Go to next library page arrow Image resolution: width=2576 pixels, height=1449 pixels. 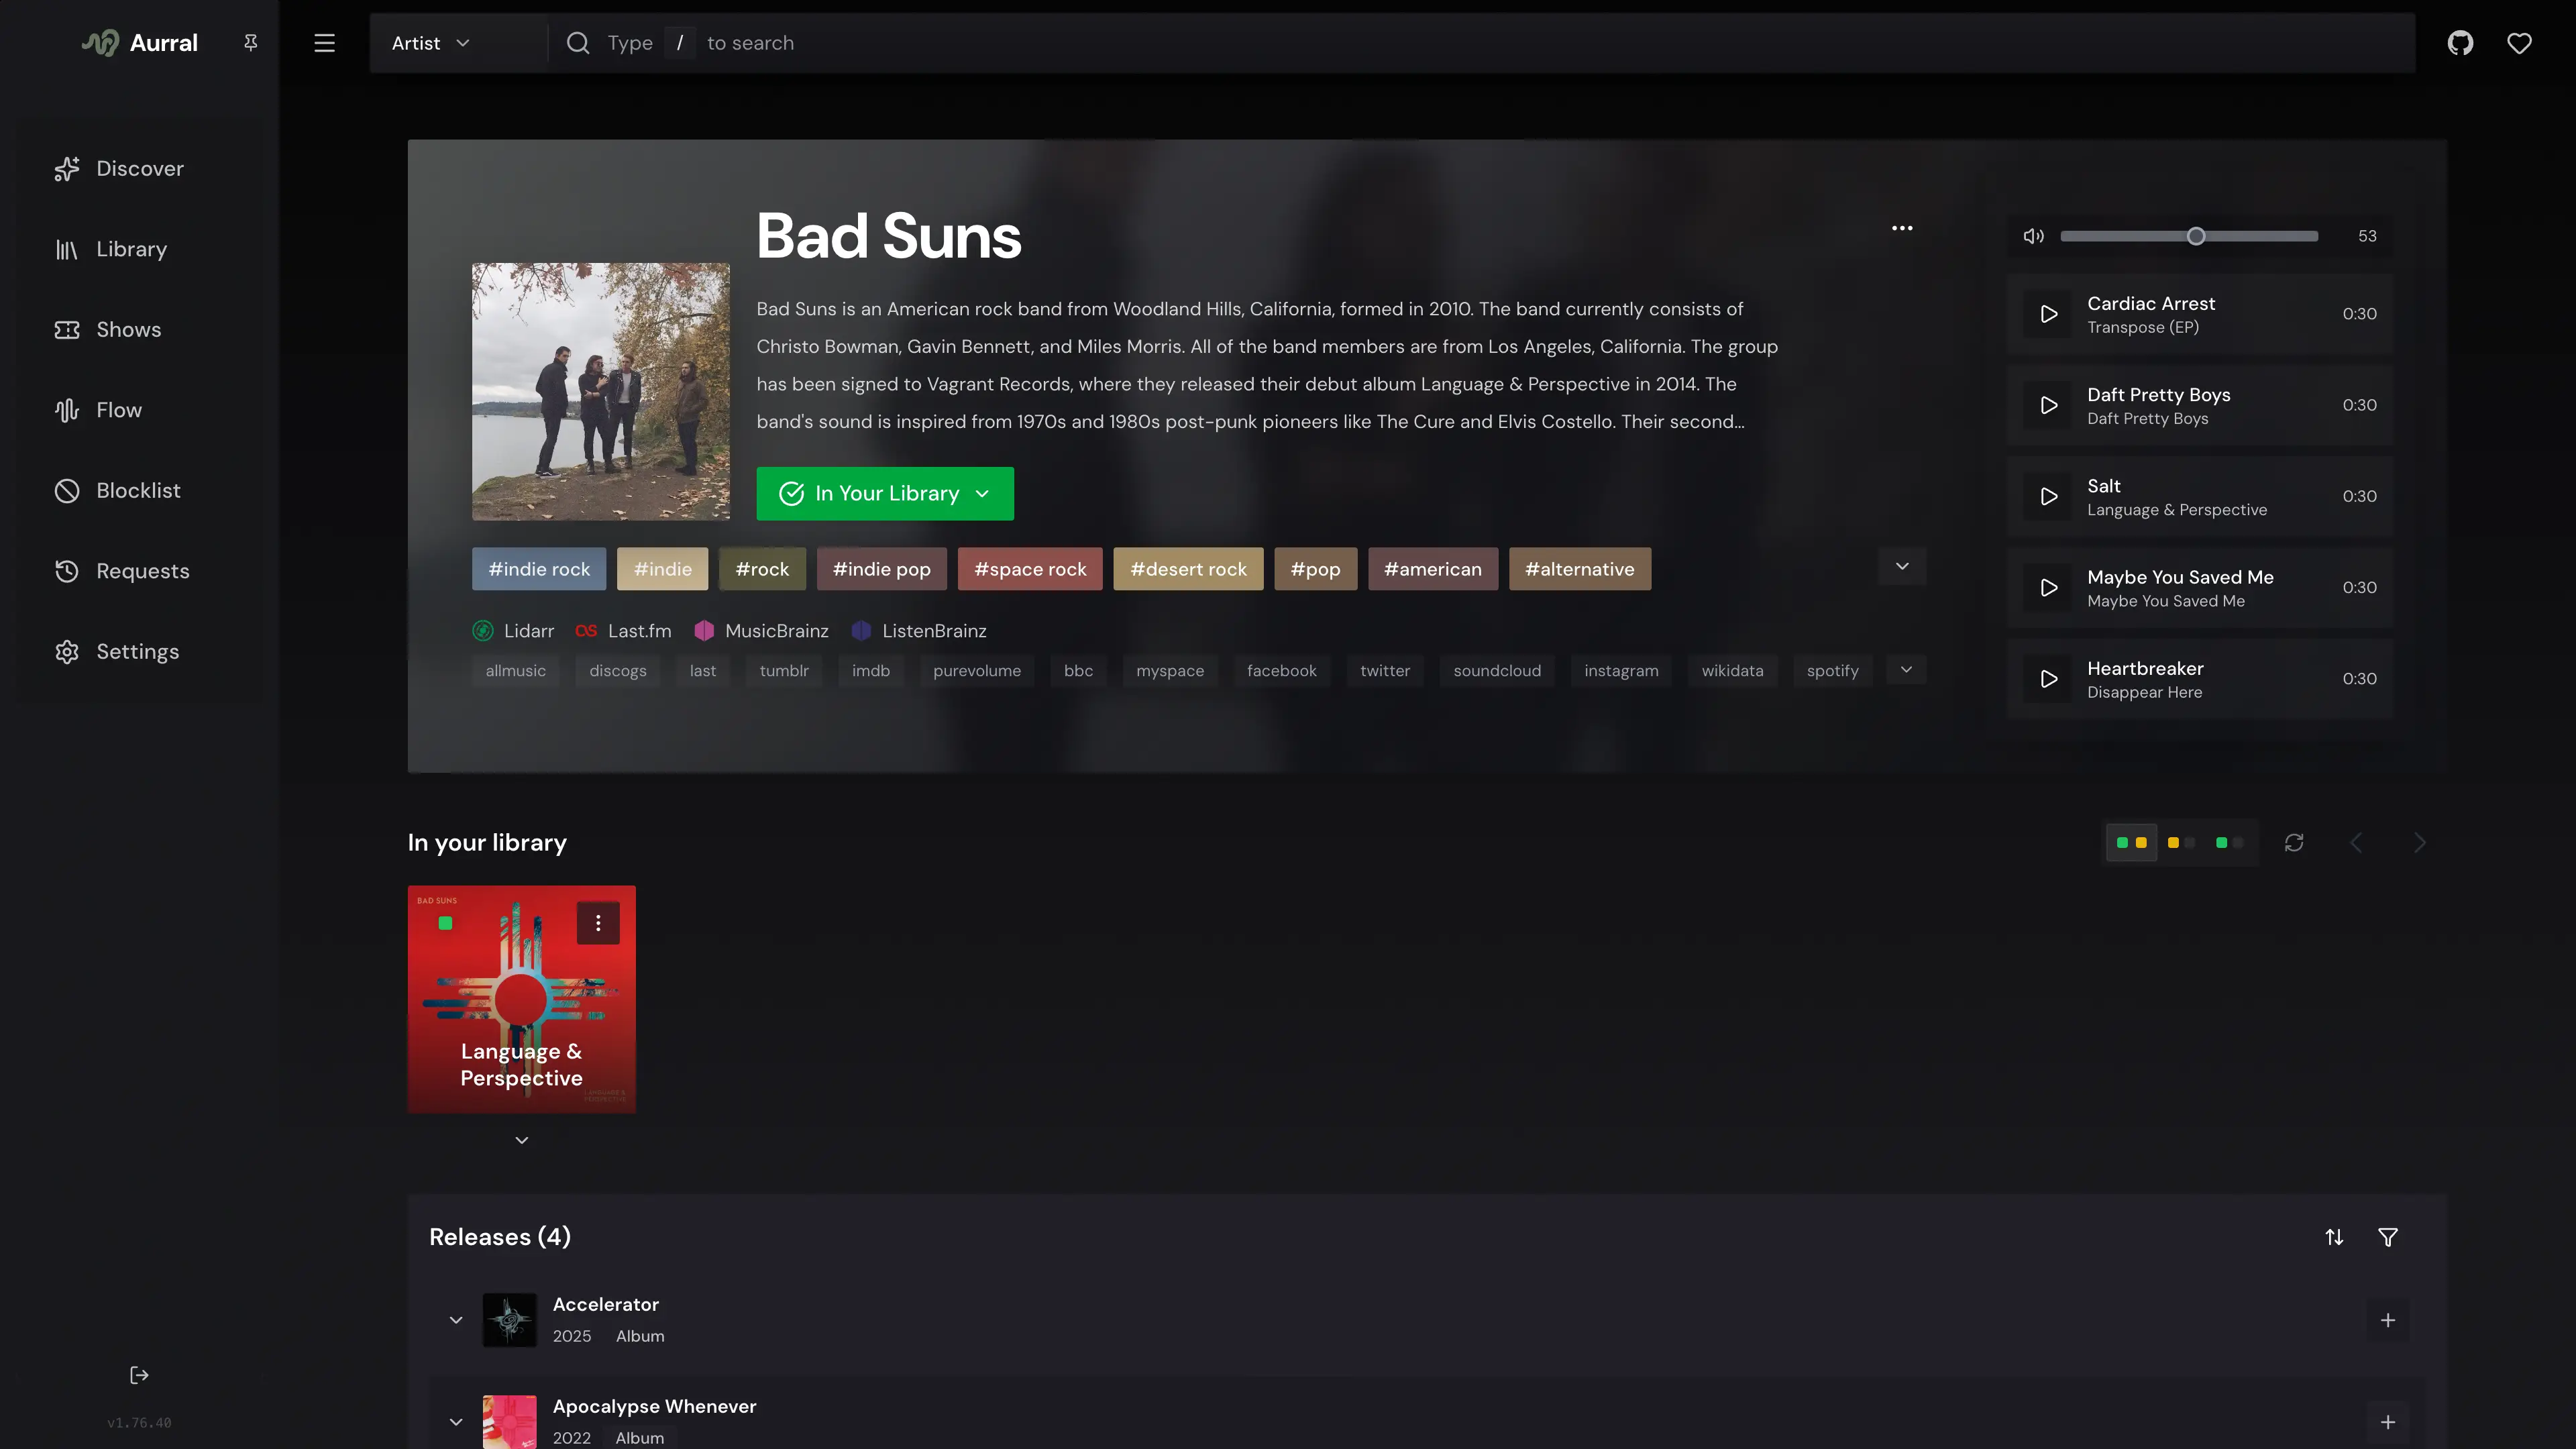pos(2419,843)
